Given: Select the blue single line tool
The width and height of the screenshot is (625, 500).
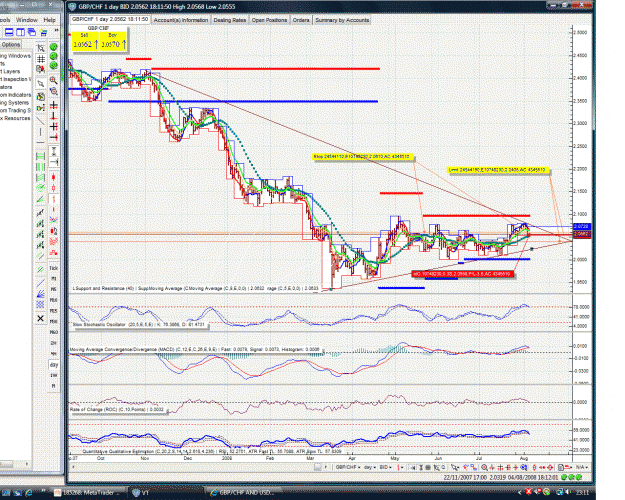Looking at the screenshot, I should point(41,283).
